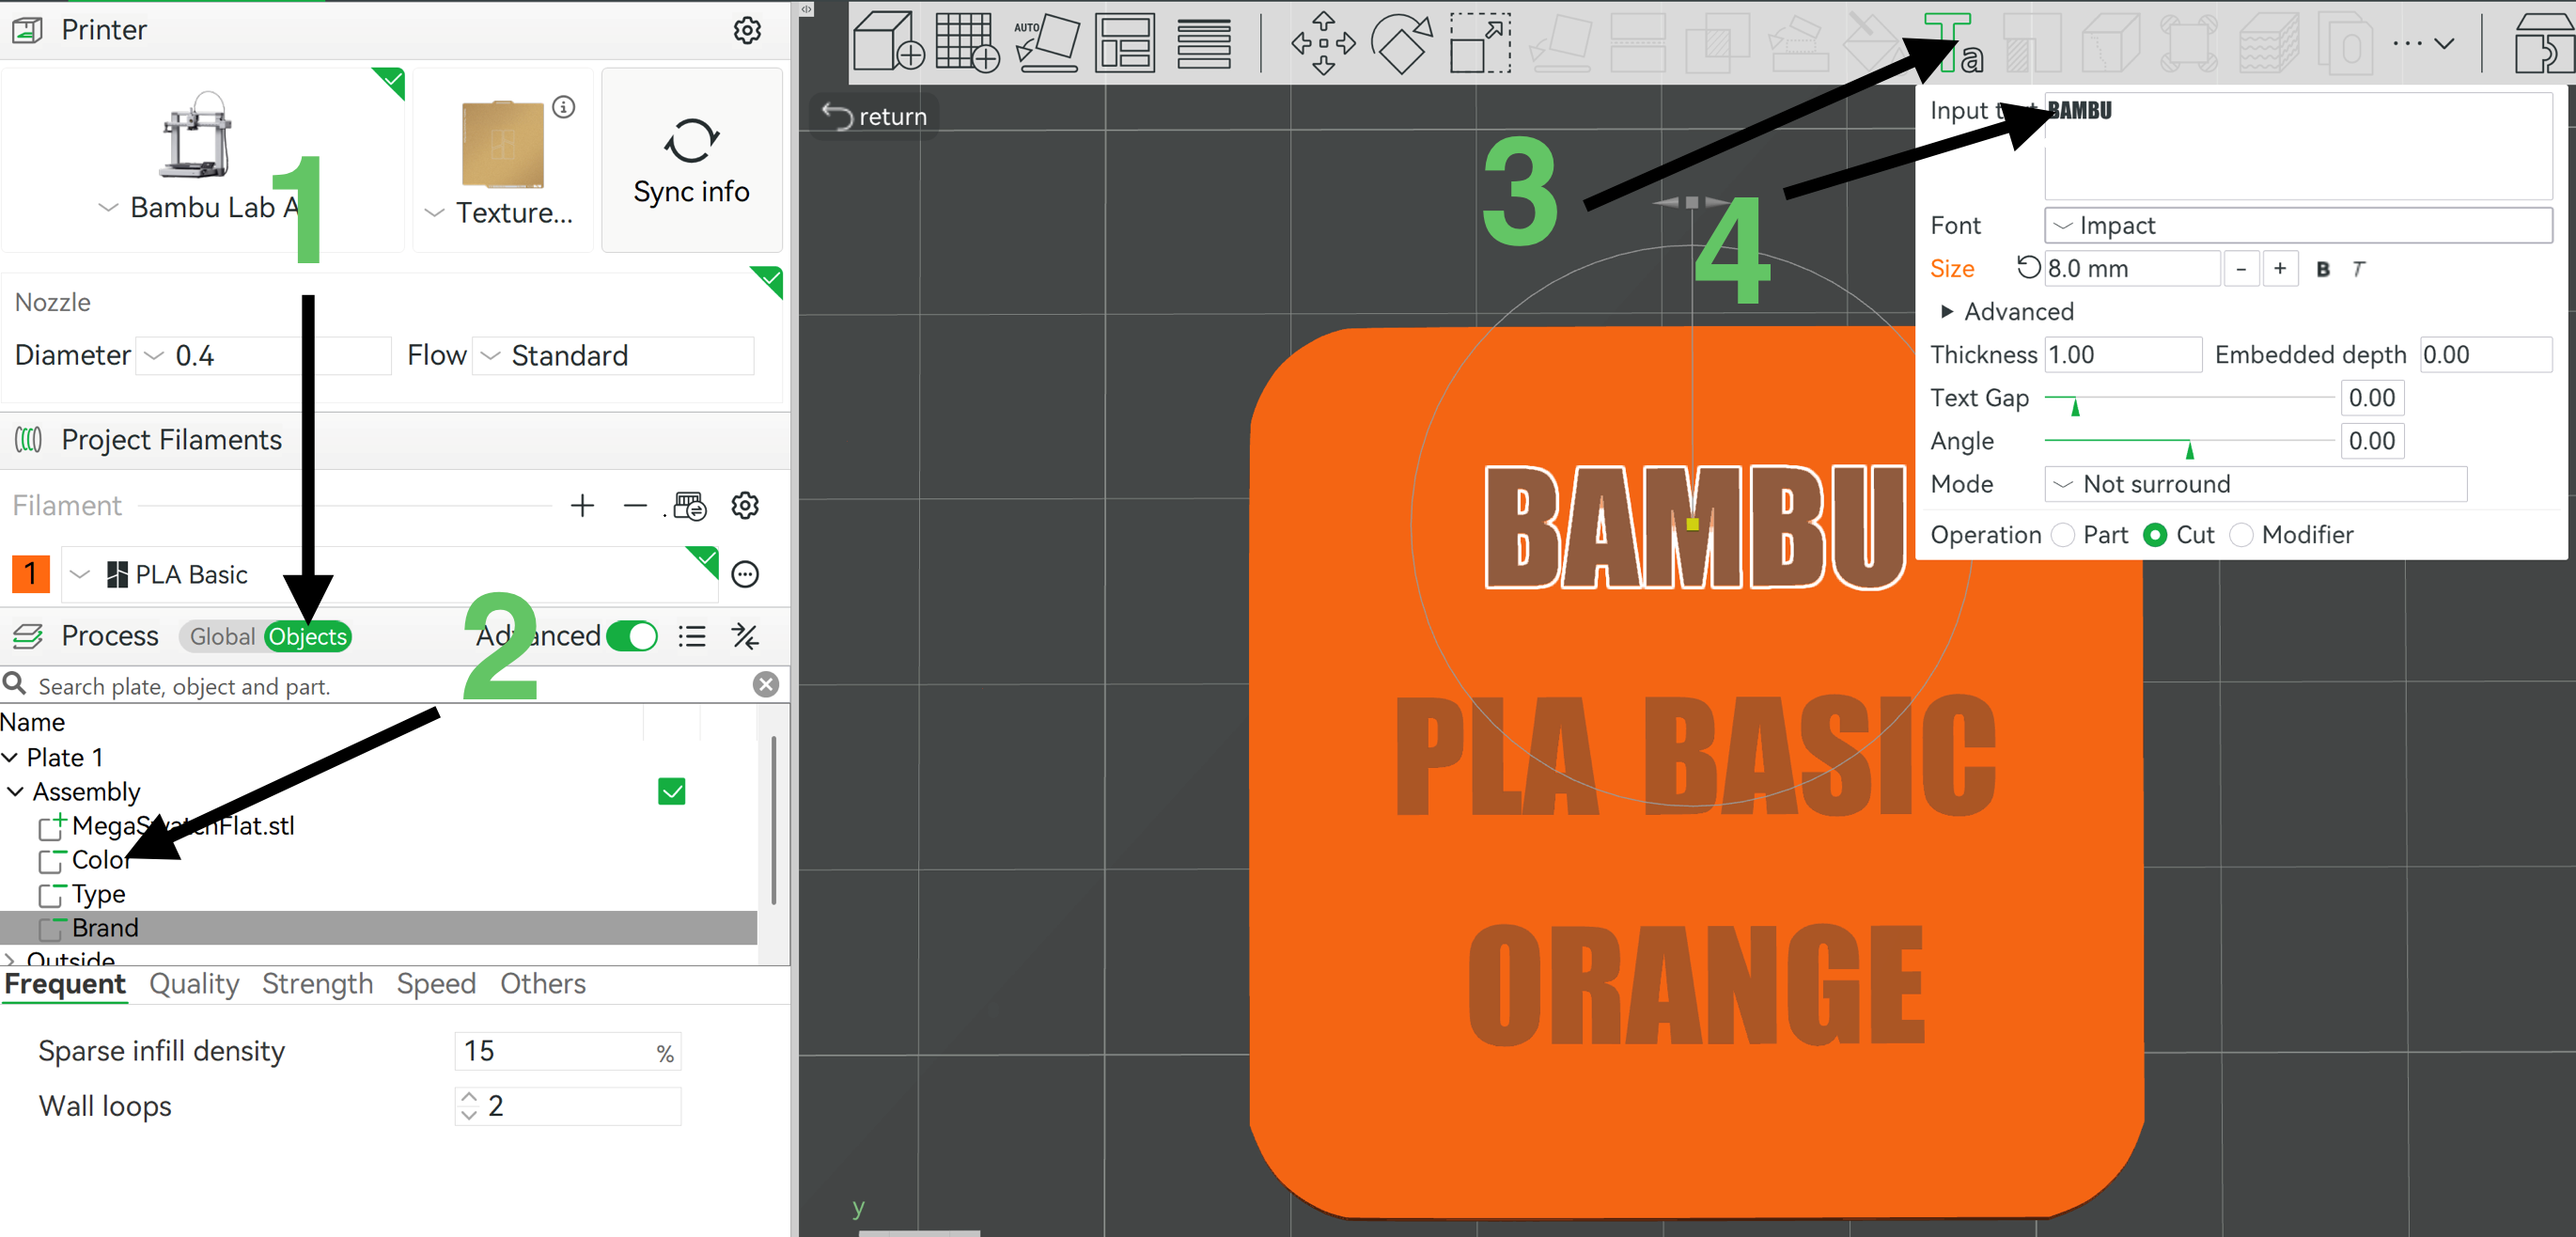Click the Split to layers lines icon

(x=1203, y=43)
